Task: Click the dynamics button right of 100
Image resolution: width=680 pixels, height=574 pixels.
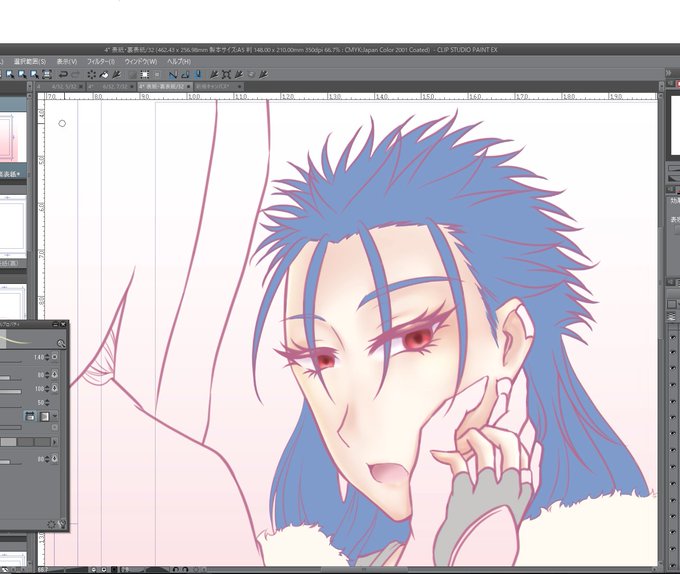Action: tap(55, 388)
